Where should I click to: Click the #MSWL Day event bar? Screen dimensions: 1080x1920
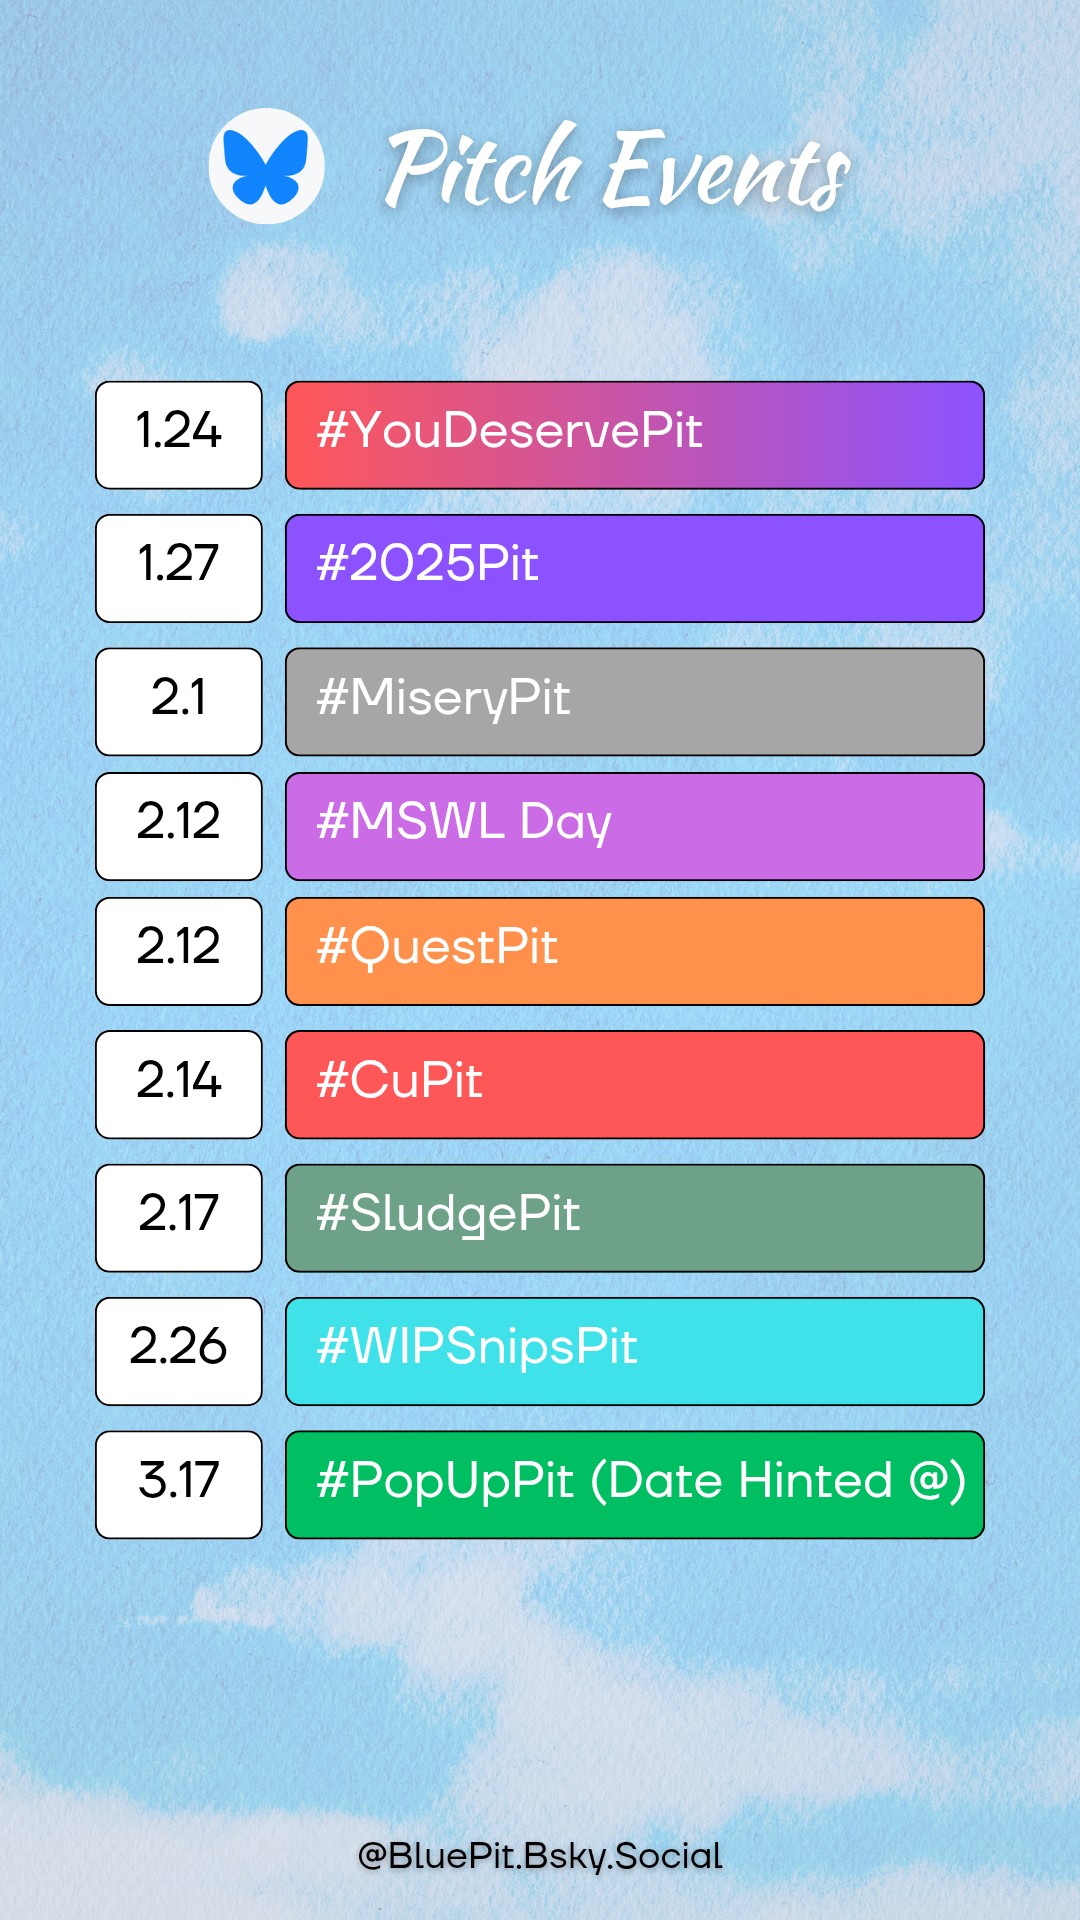click(x=634, y=826)
